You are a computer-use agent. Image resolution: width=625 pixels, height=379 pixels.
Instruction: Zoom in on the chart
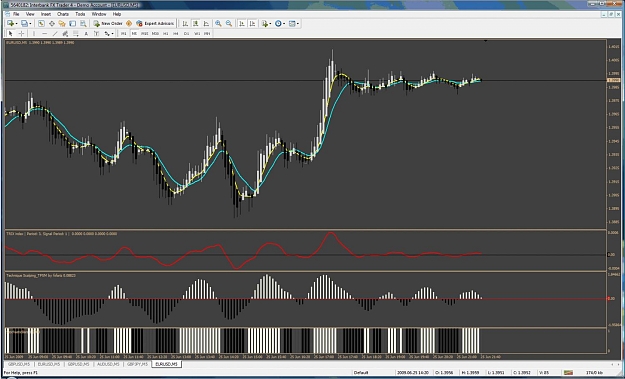point(218,24)
